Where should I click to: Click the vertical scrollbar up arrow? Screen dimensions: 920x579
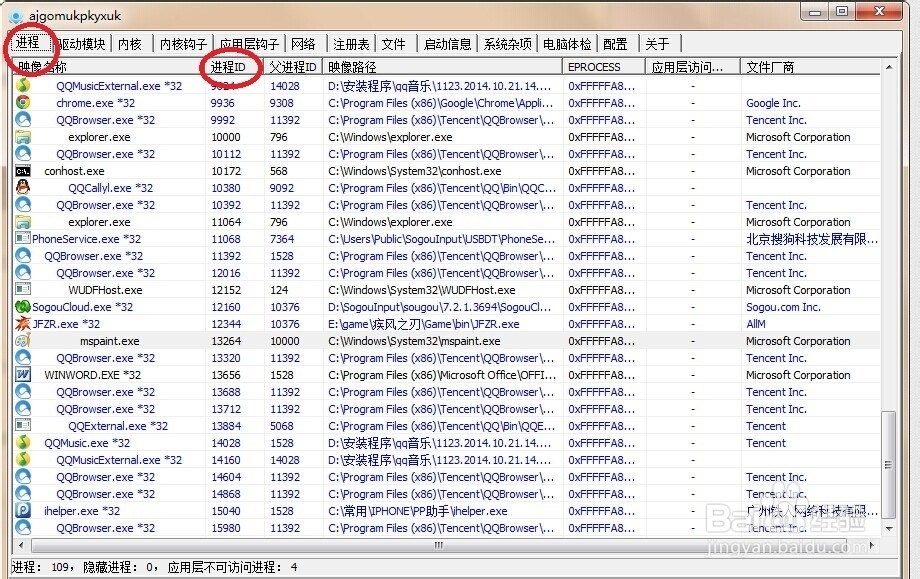[889, 67]
